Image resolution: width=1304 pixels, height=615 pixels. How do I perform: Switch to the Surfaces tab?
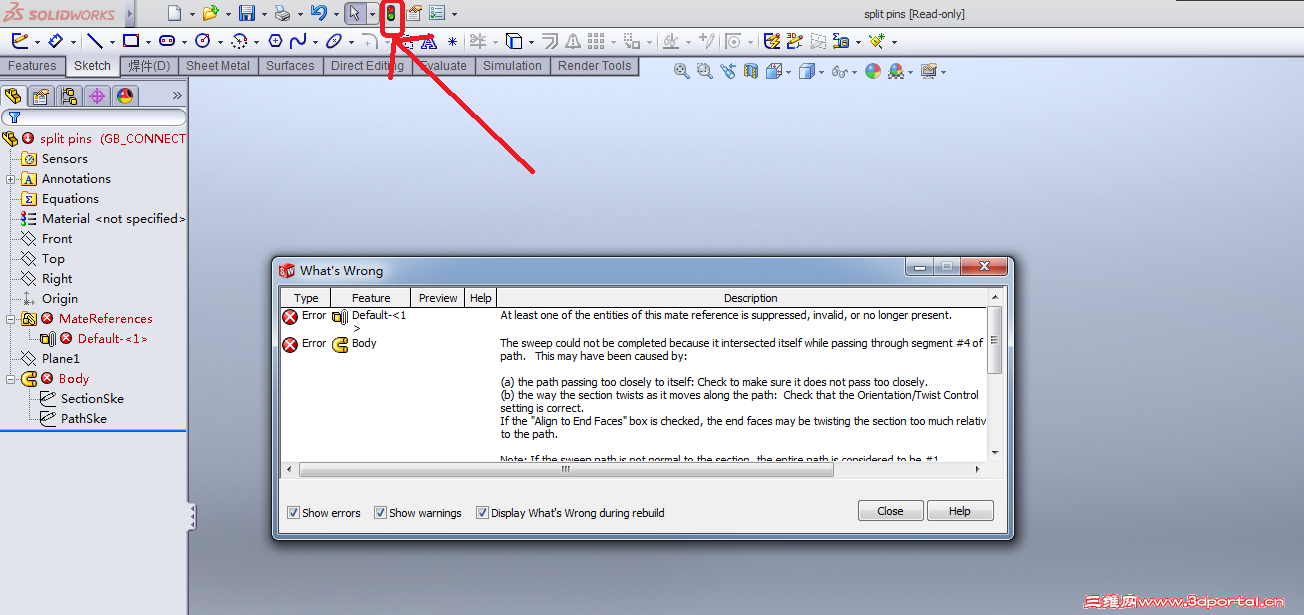pos(290,66)
